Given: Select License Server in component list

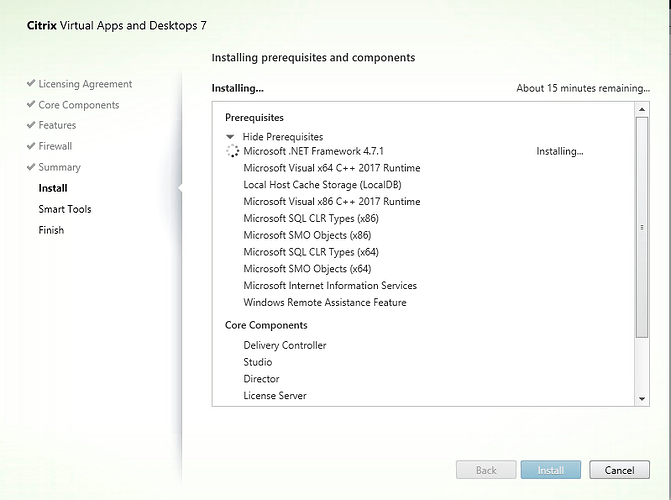Looking at the screenshot, I should pyautogui.click(x=275, y=396).
